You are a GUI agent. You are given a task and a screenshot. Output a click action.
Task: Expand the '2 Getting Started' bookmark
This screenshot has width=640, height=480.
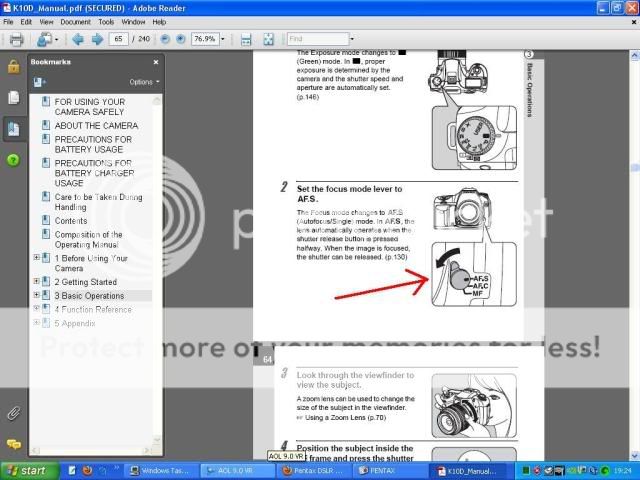[x=37, y=282]
